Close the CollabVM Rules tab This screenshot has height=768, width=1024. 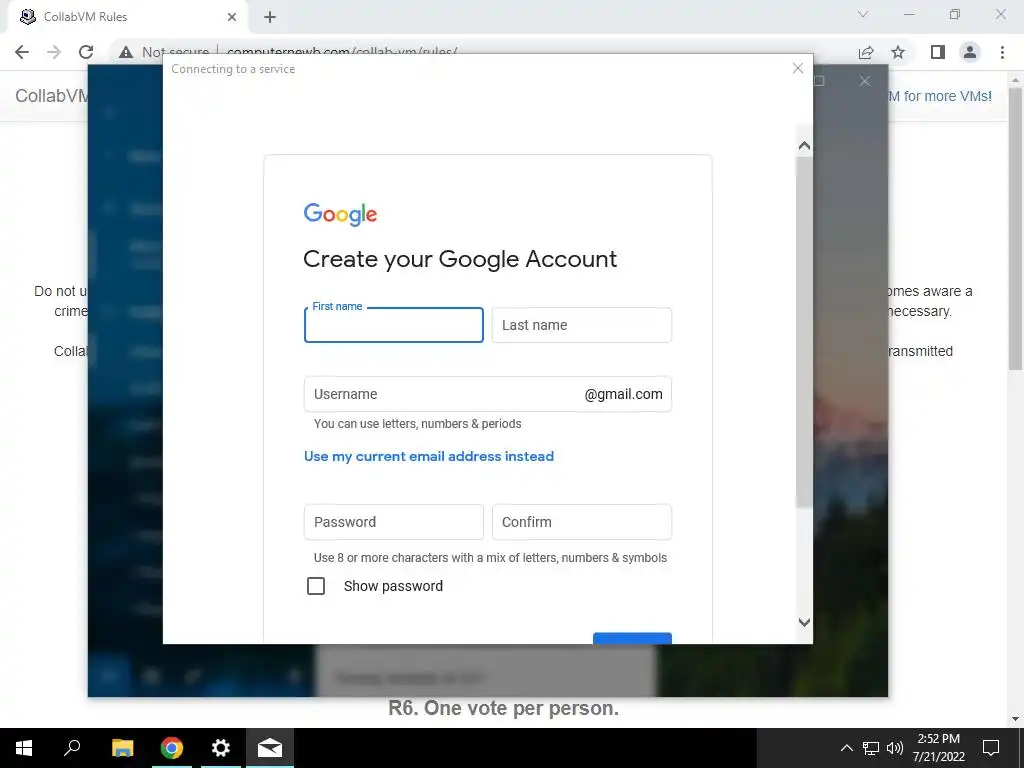pos(232,17)
